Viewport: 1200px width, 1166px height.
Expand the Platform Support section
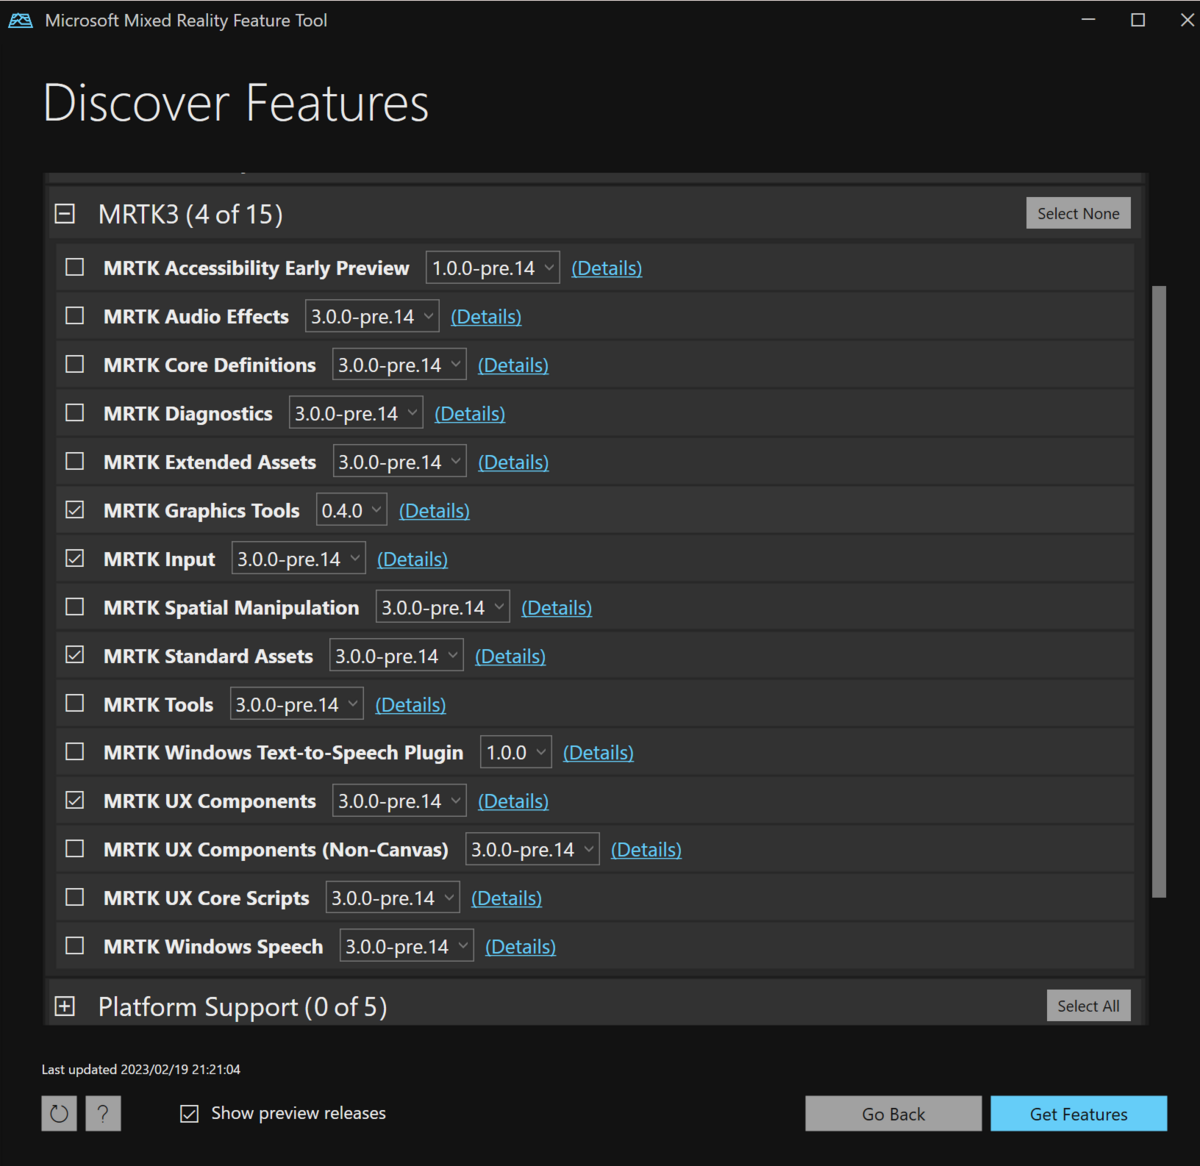pos(65,1006)
